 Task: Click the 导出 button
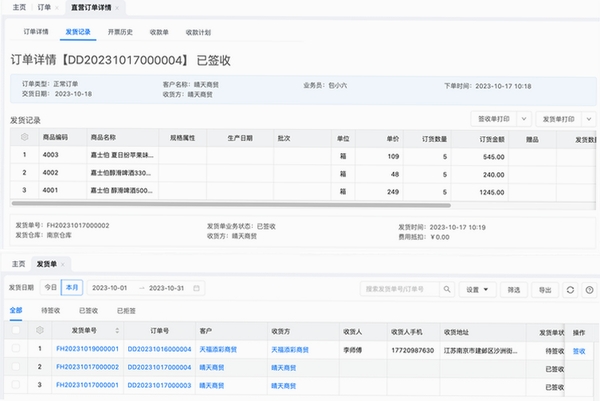pyautogui.click(x=545, y=290)
